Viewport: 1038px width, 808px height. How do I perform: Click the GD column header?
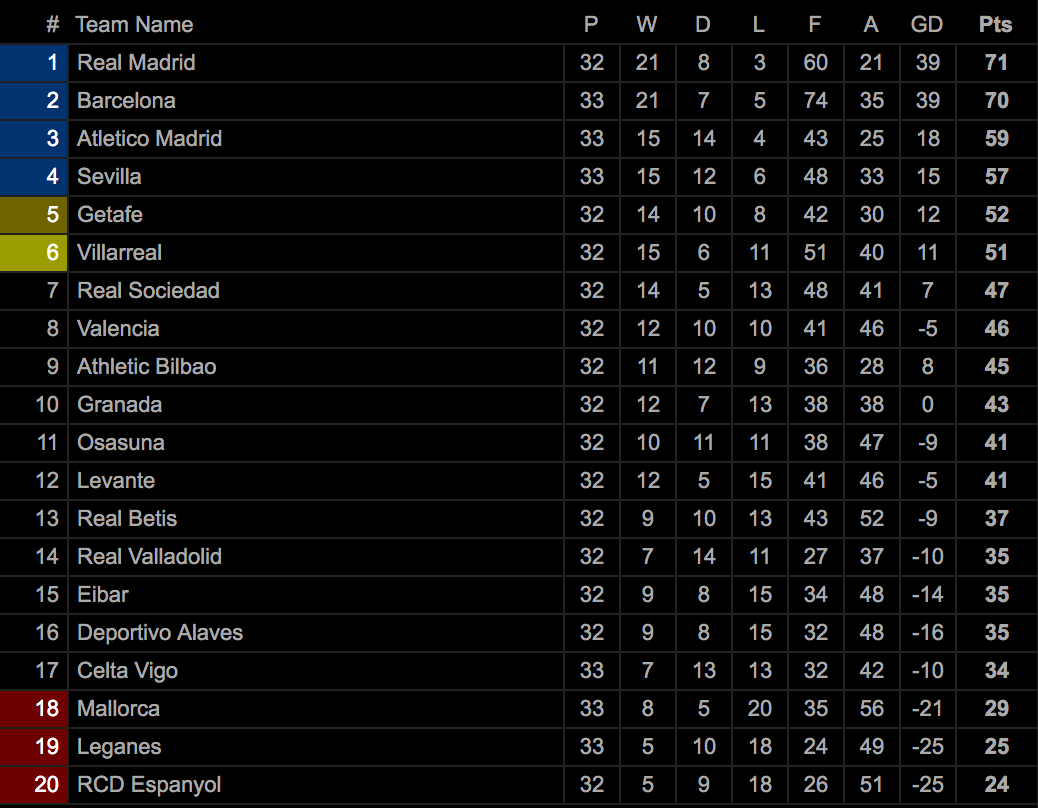(x=927, y=25)
